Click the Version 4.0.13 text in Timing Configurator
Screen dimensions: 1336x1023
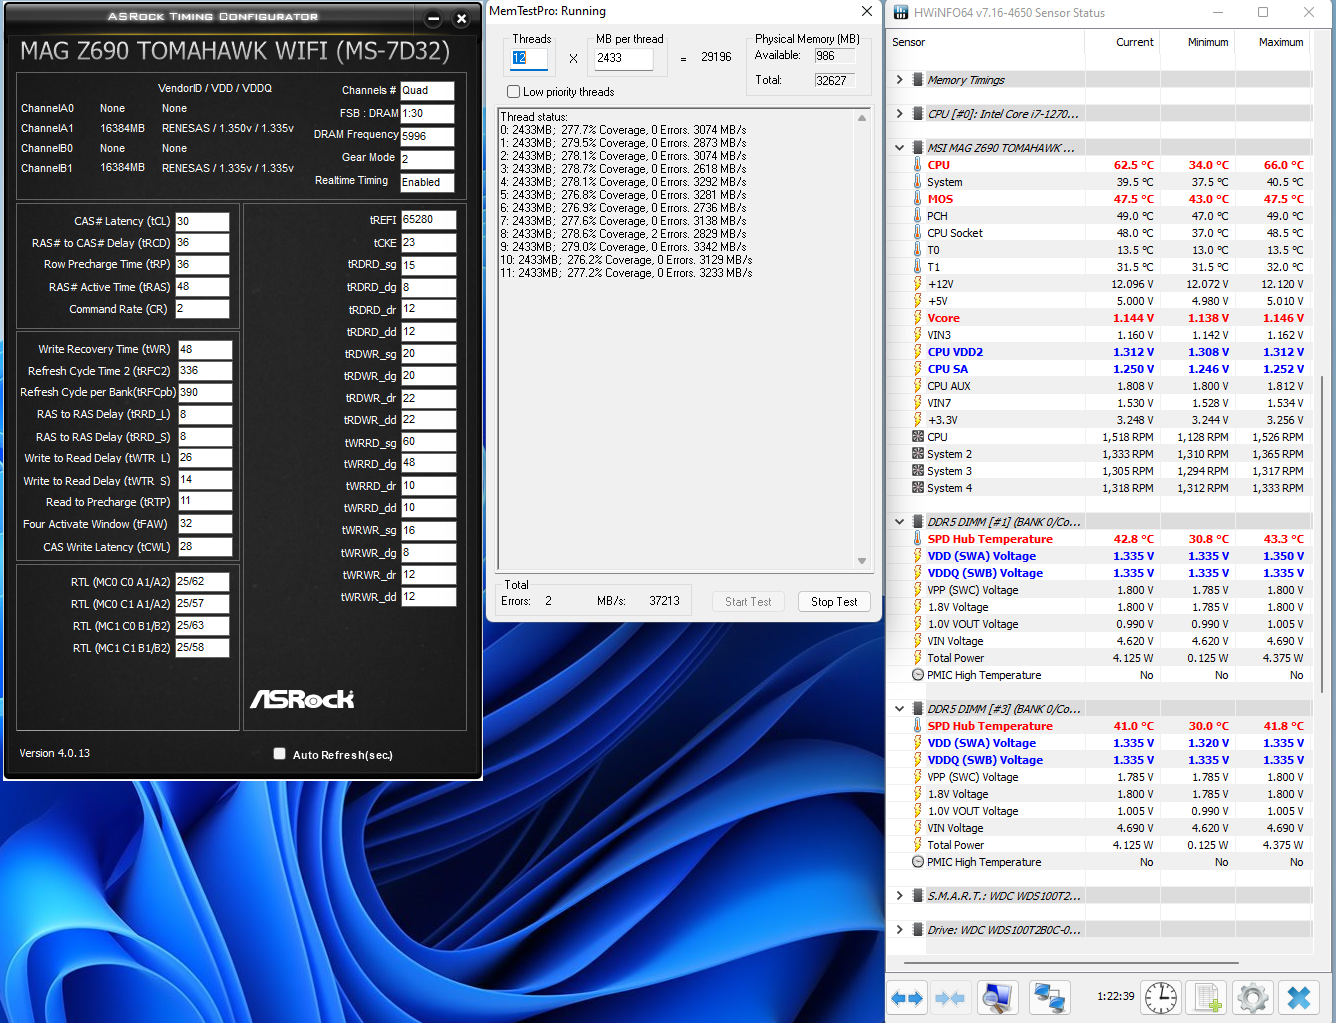(x=55, y=754)
